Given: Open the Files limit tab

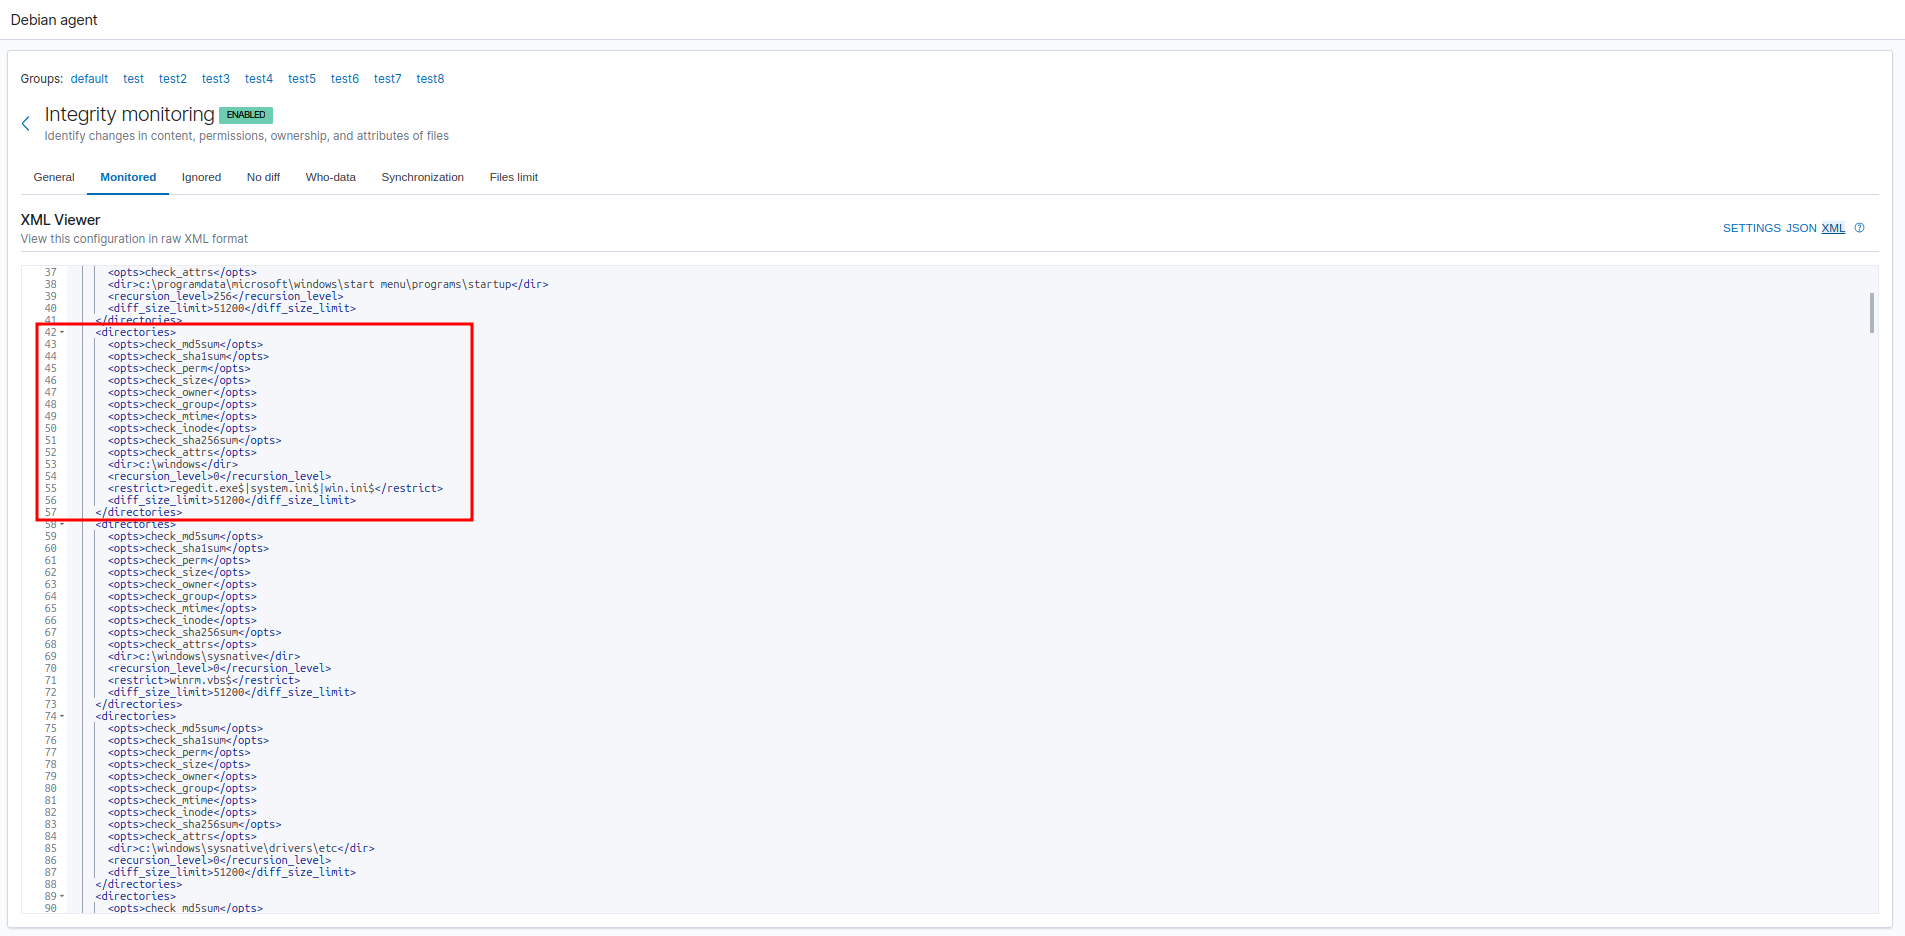Looking at the screenshot, I should click(x=513, y=177).
